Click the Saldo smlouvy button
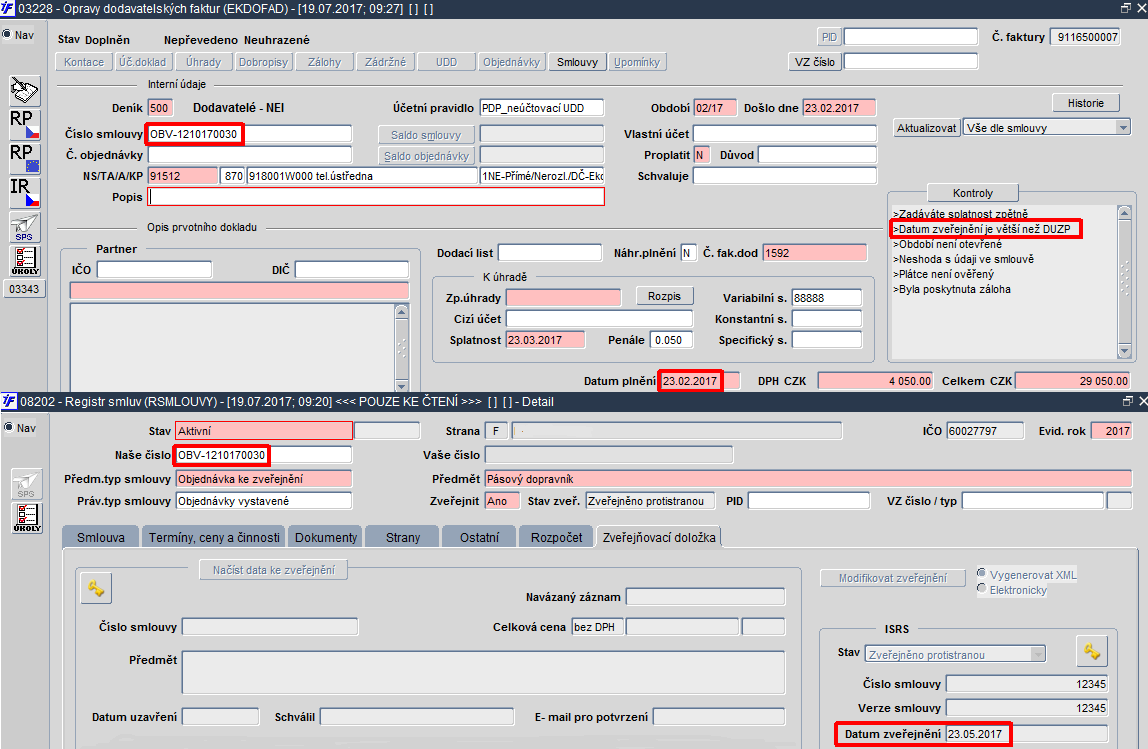Screen dimensions: 1148x749 pyautogui.click(x=426, y=135)
